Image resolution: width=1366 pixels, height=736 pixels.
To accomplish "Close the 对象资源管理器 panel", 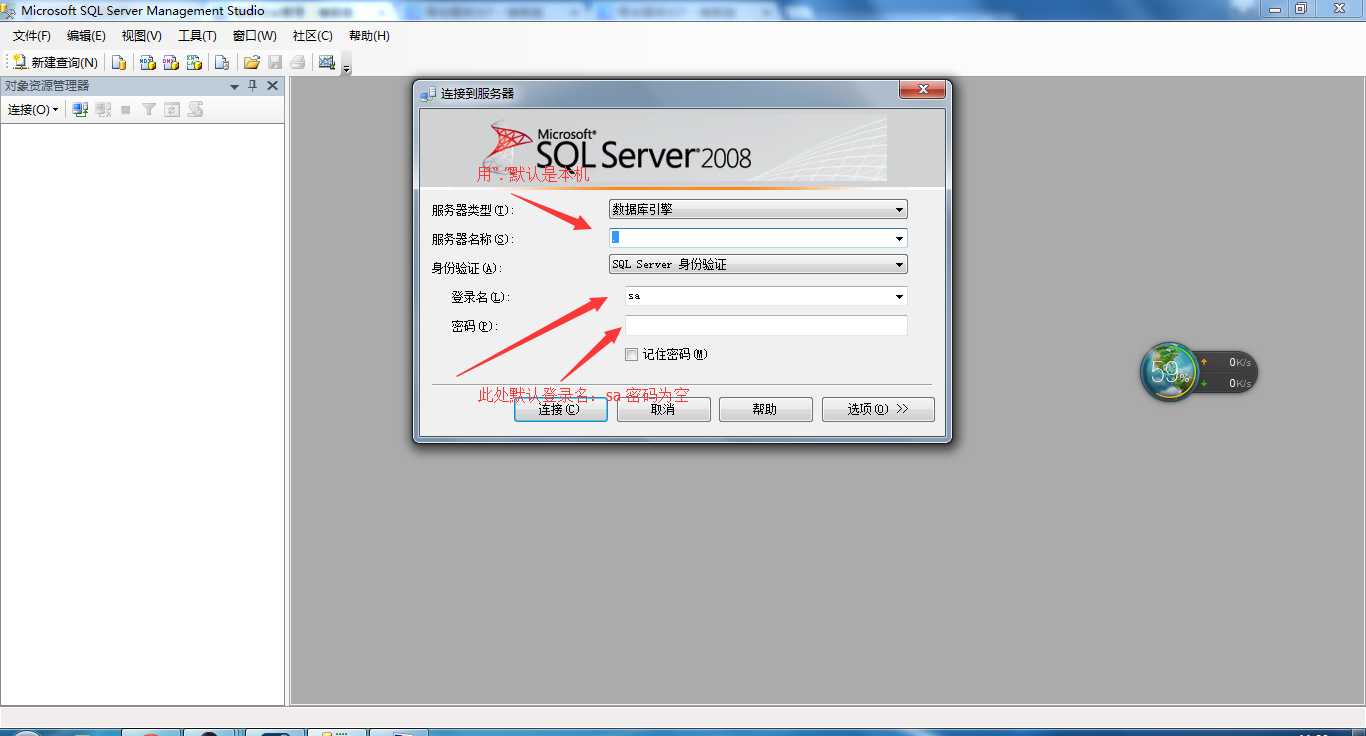I will coord(272,86).
